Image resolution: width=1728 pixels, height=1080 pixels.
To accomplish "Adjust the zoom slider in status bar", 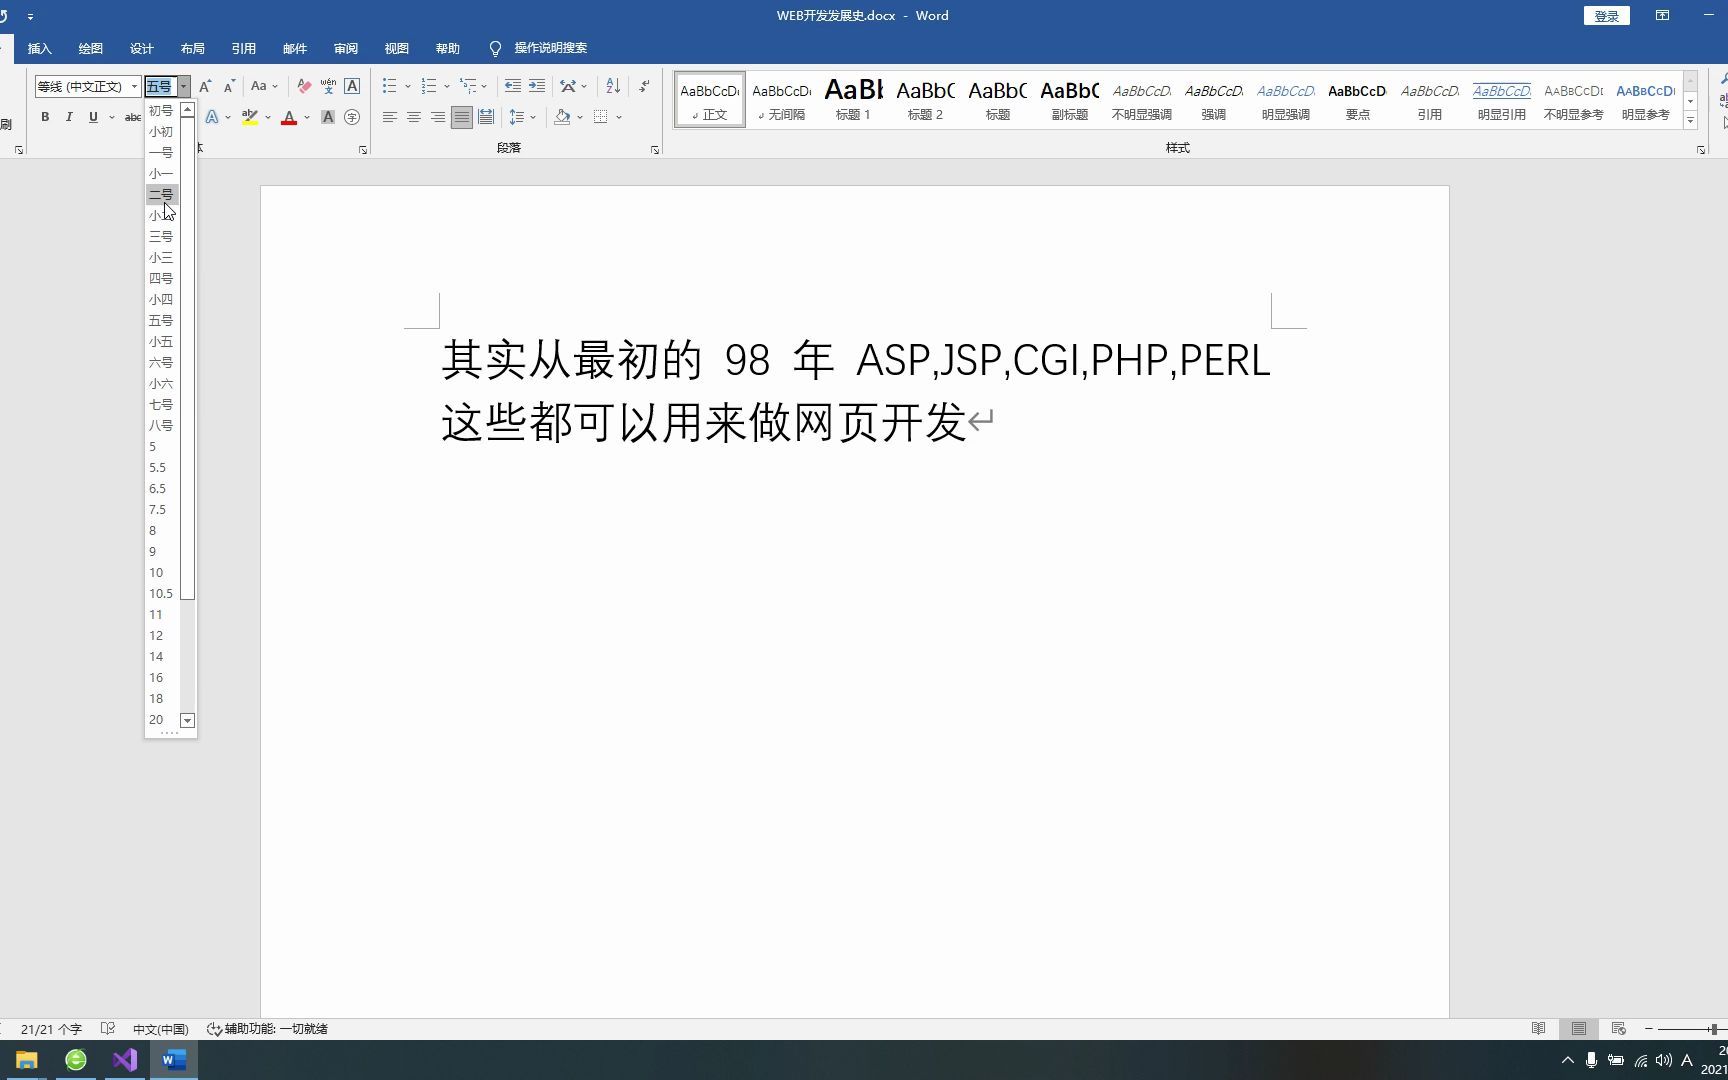I will [x=1713, y=1028].
